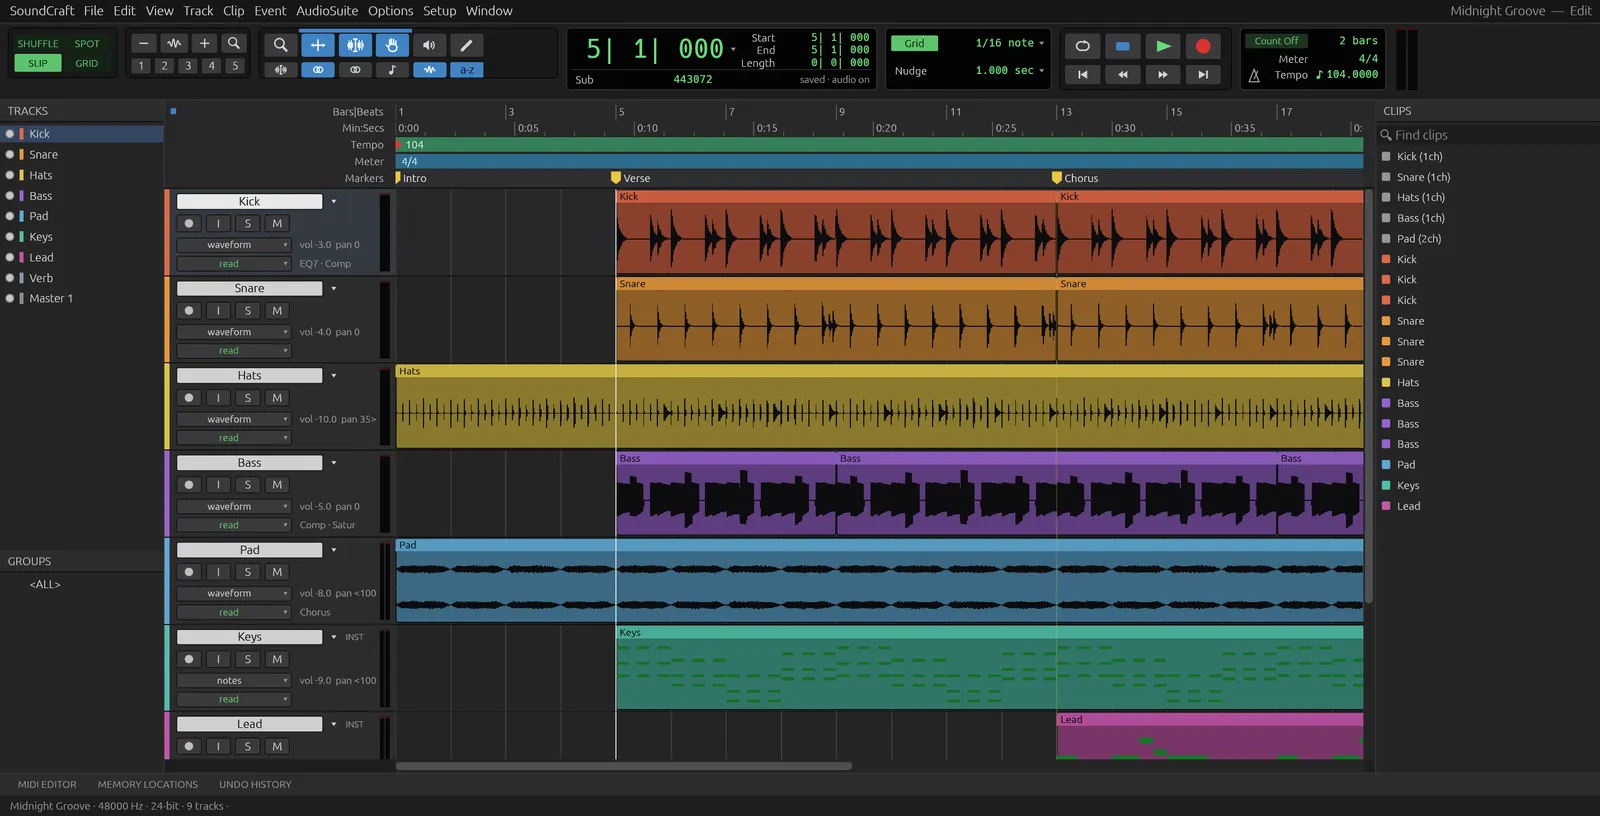The width and height of the screenshot is (1600, 816).
Task: Enable Shuffle edit mode
Action: click(x=38, y=44)
